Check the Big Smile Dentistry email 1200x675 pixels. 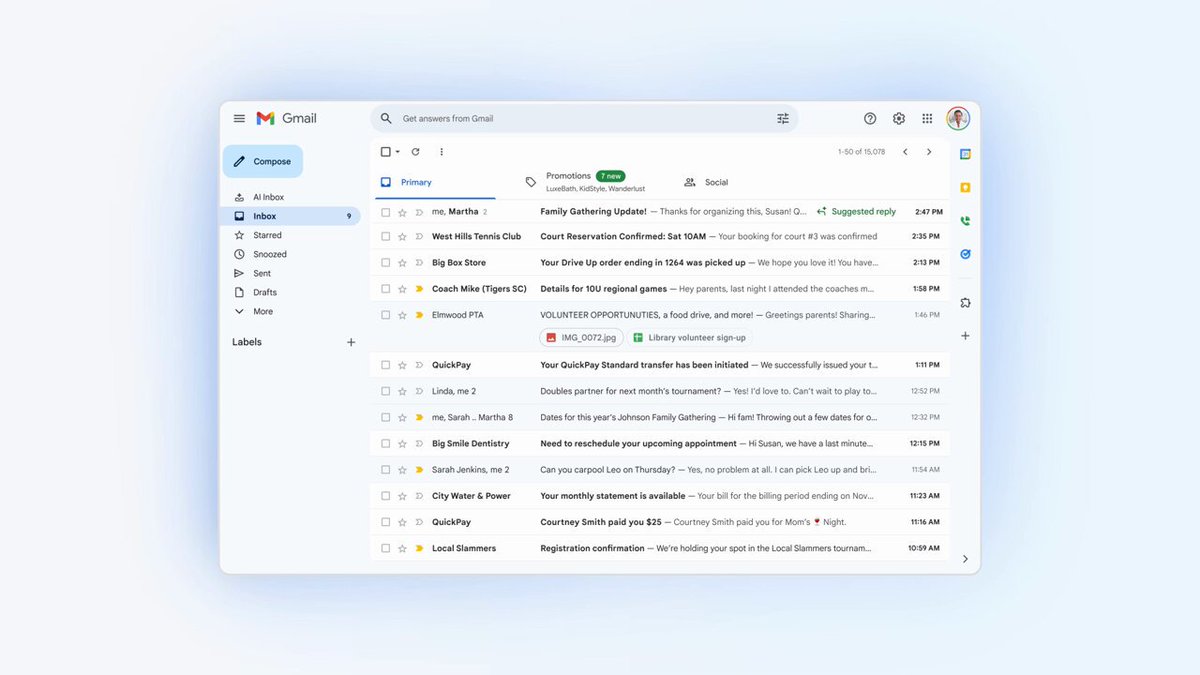pos(385,444)
